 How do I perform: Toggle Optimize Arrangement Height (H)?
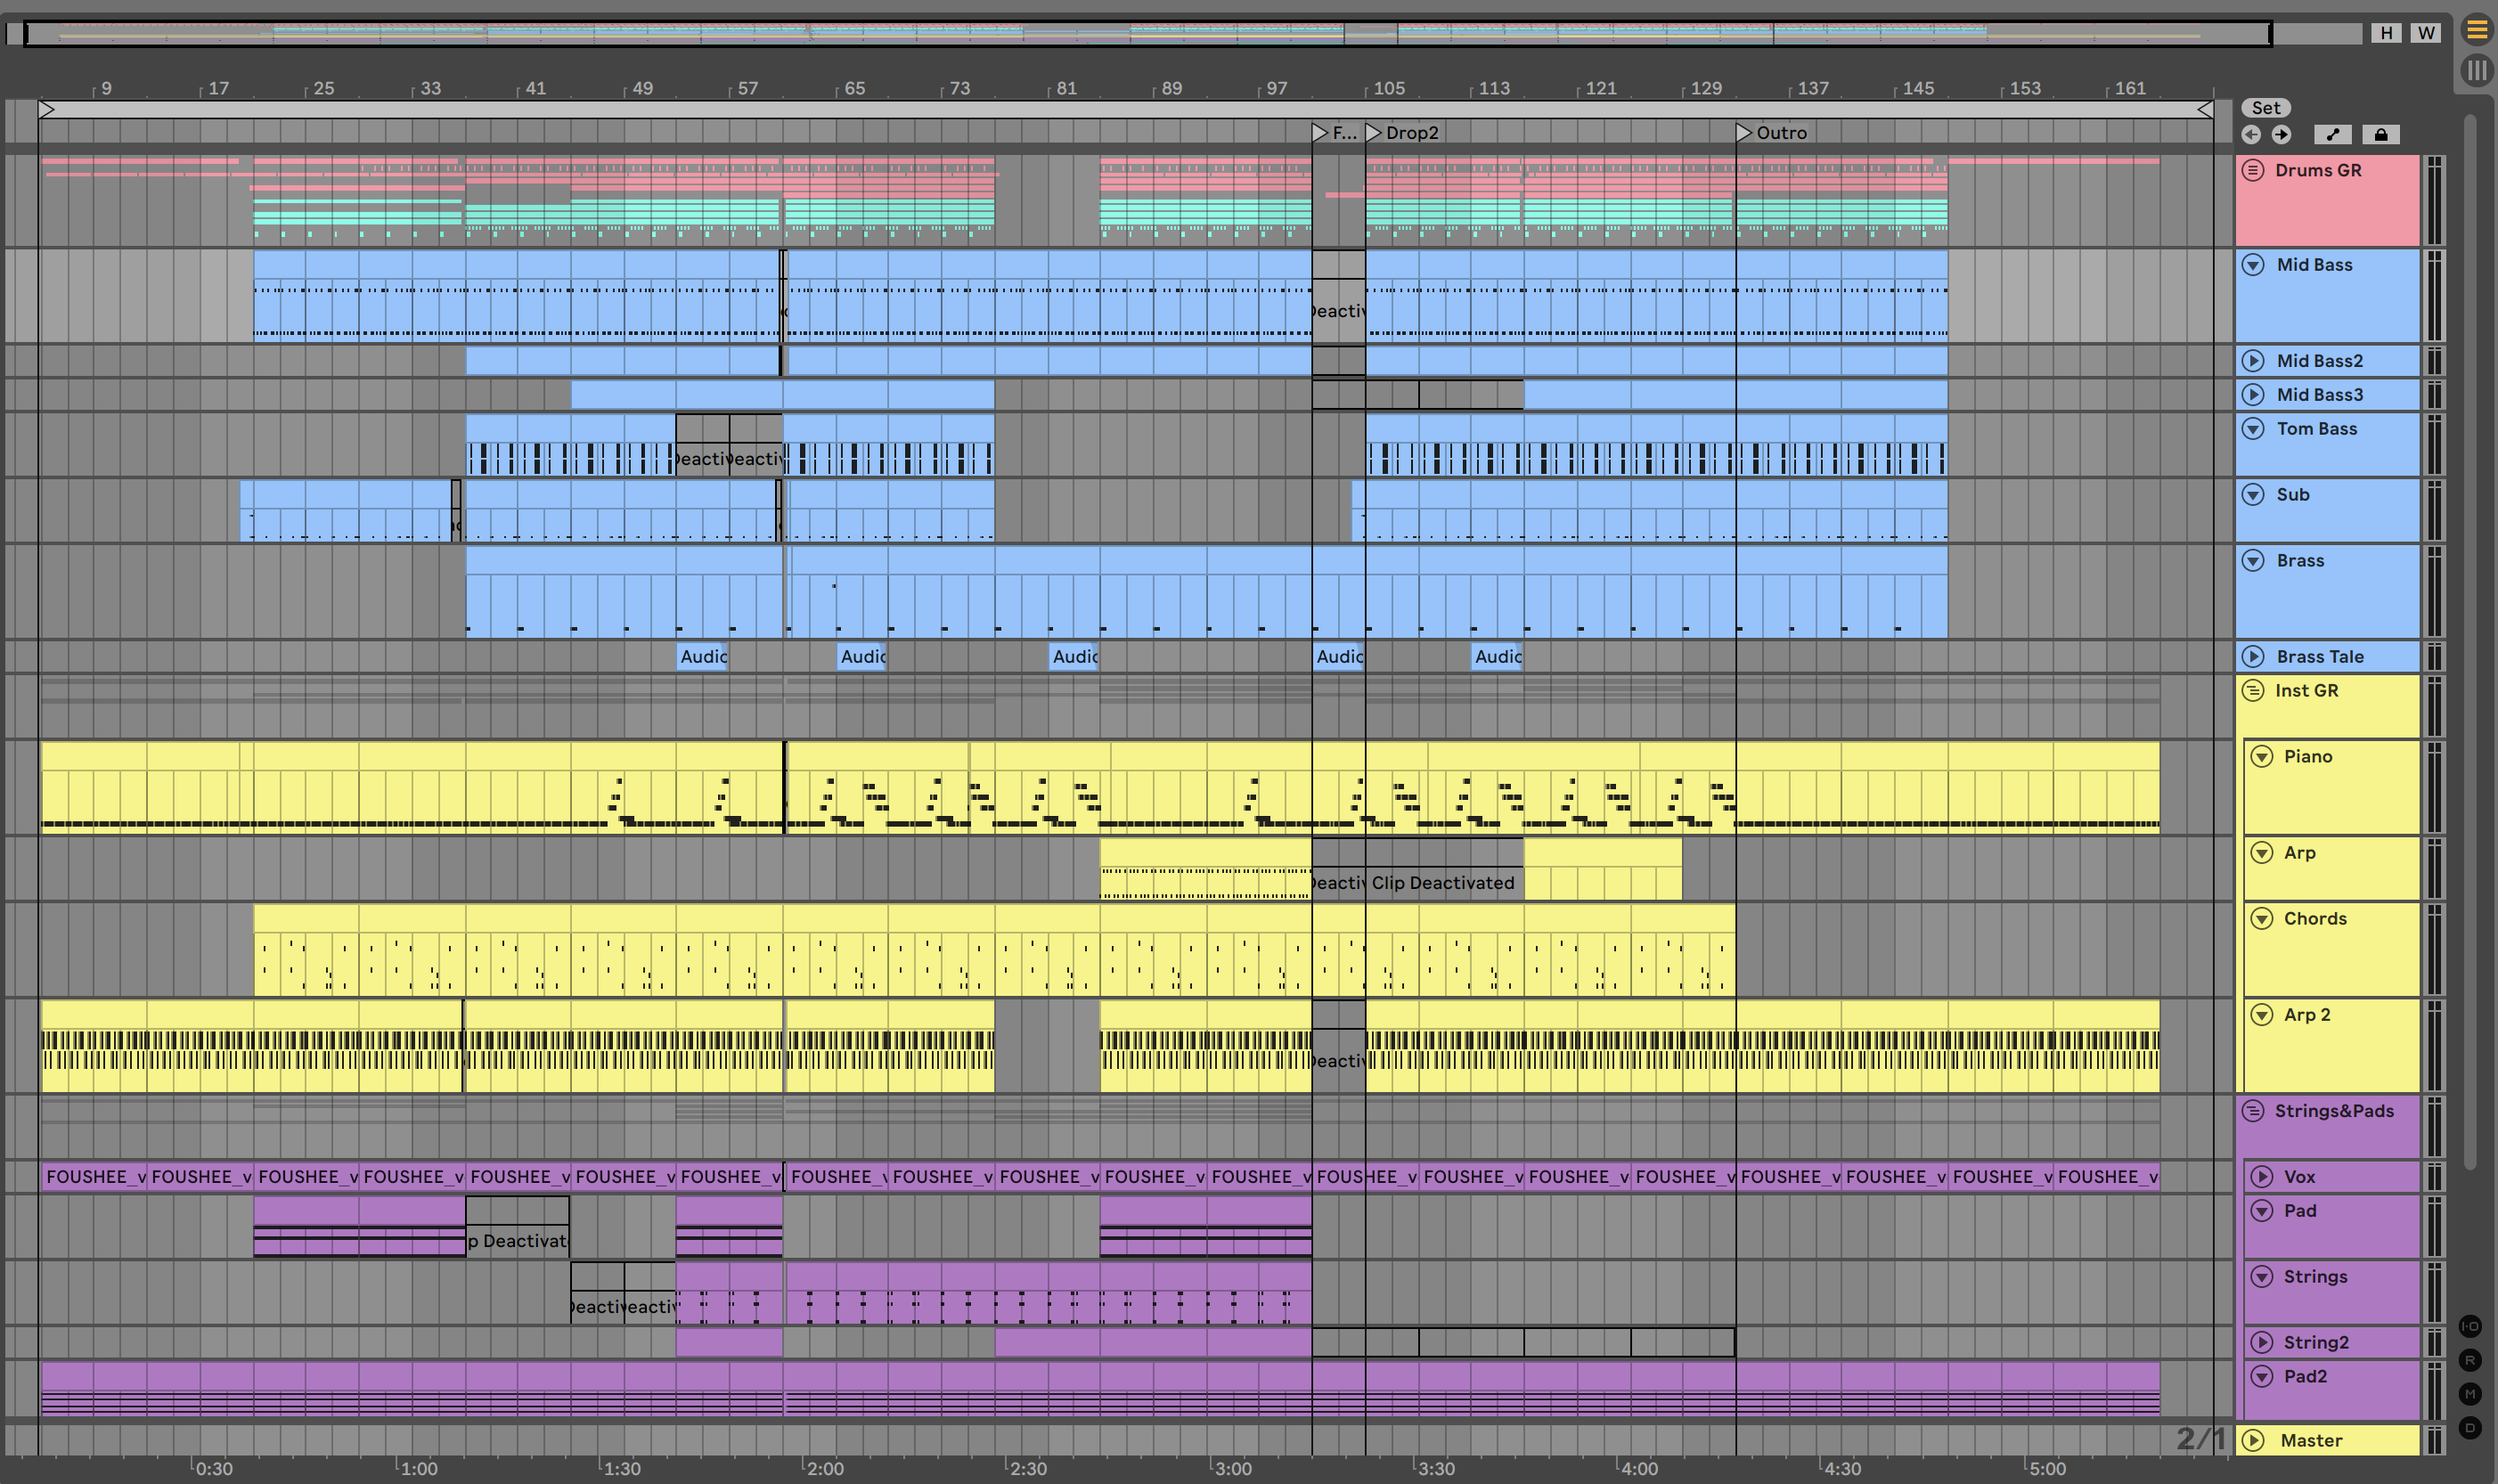point(2386,33)
